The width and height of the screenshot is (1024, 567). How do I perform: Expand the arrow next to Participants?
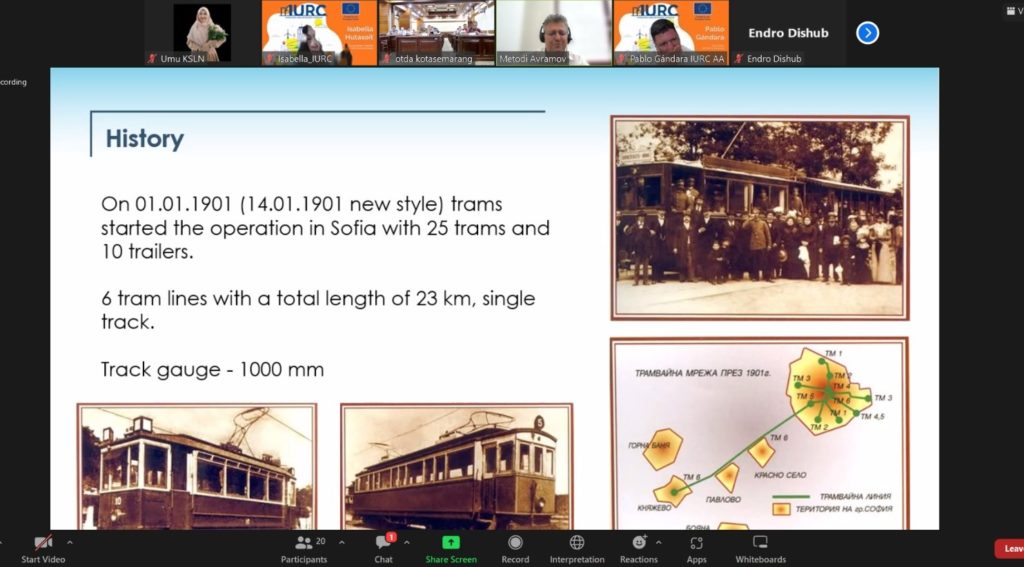[x=342, y=542]
